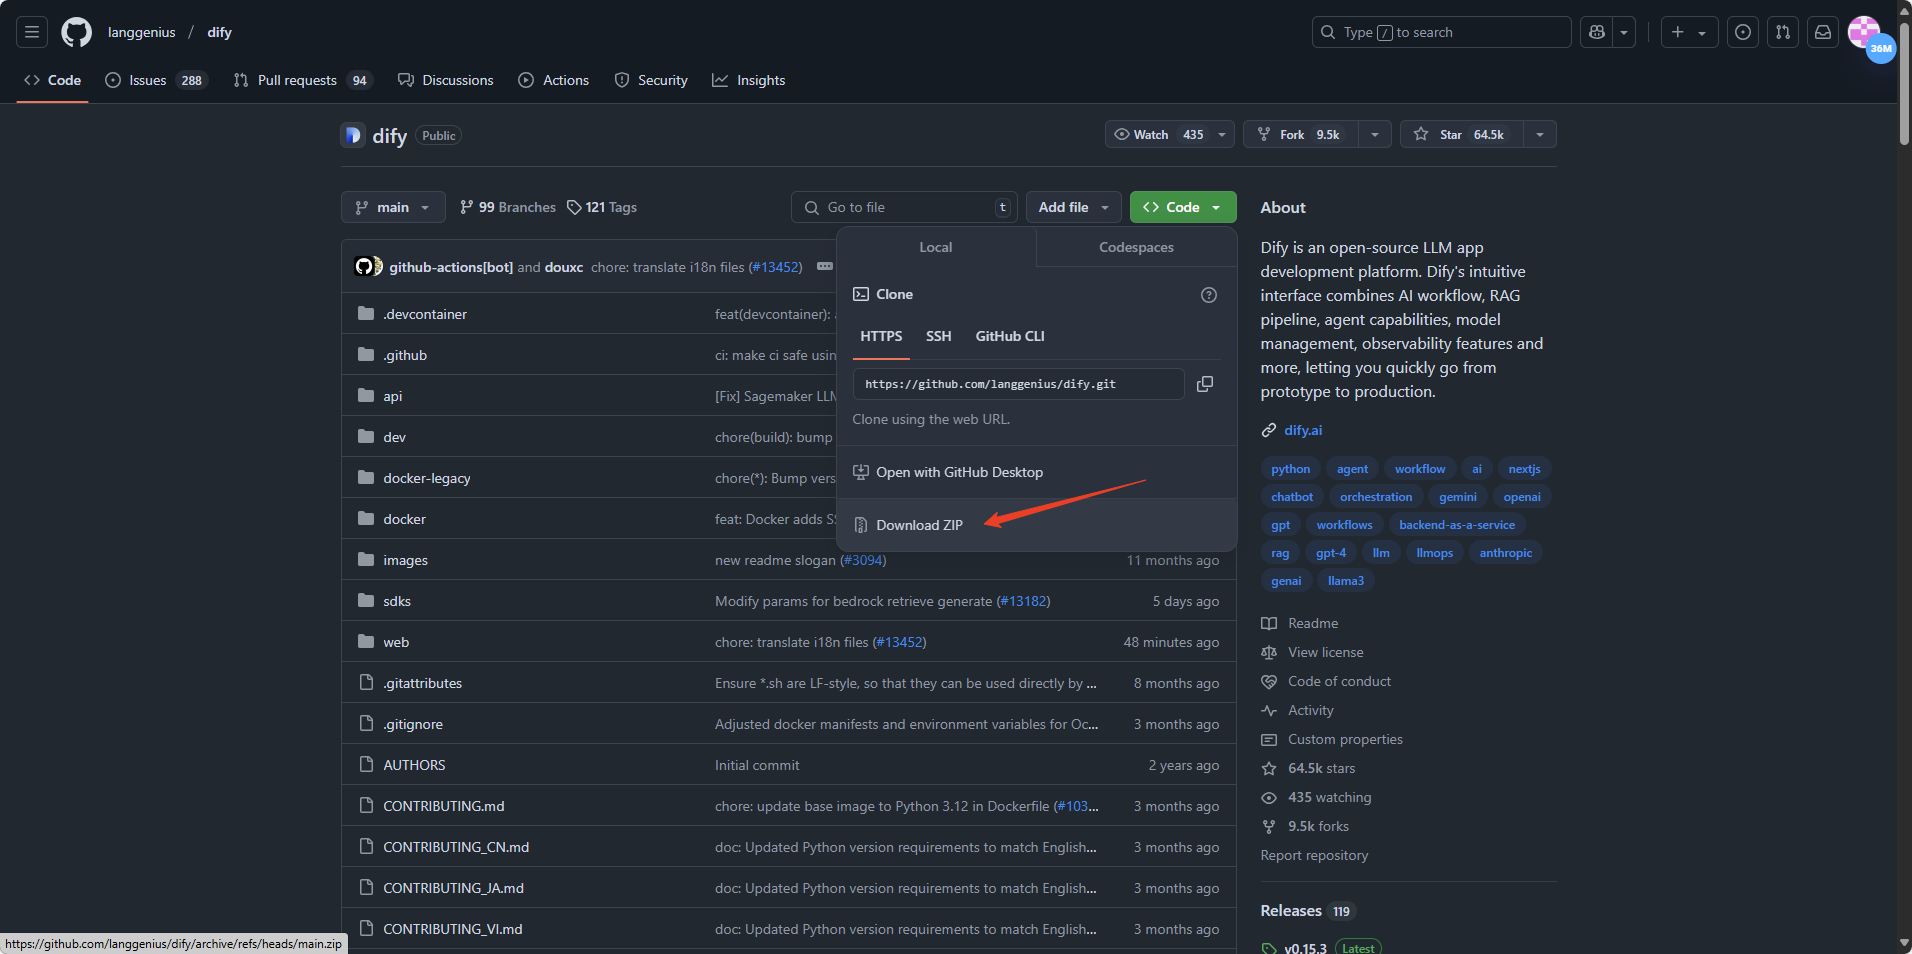The width and height of the screenshot is (1912, 954).
Task: Click the Type / to search field
Action: click(1441, 32)
